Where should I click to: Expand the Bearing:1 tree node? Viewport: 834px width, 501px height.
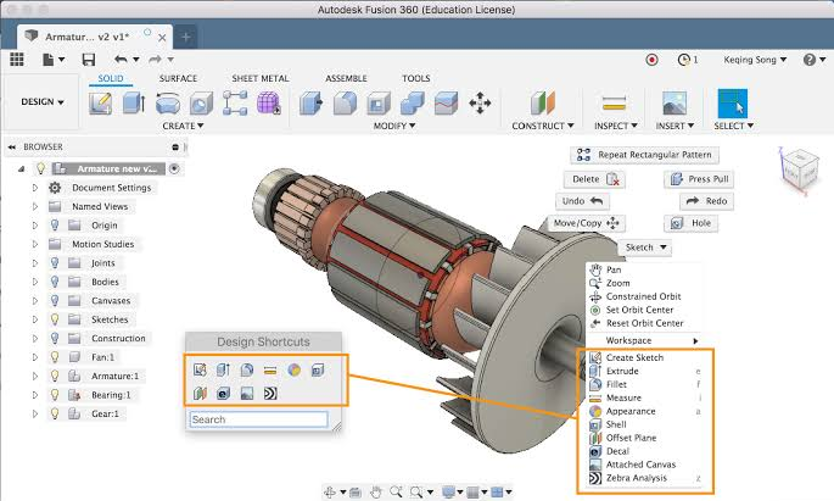35,395
